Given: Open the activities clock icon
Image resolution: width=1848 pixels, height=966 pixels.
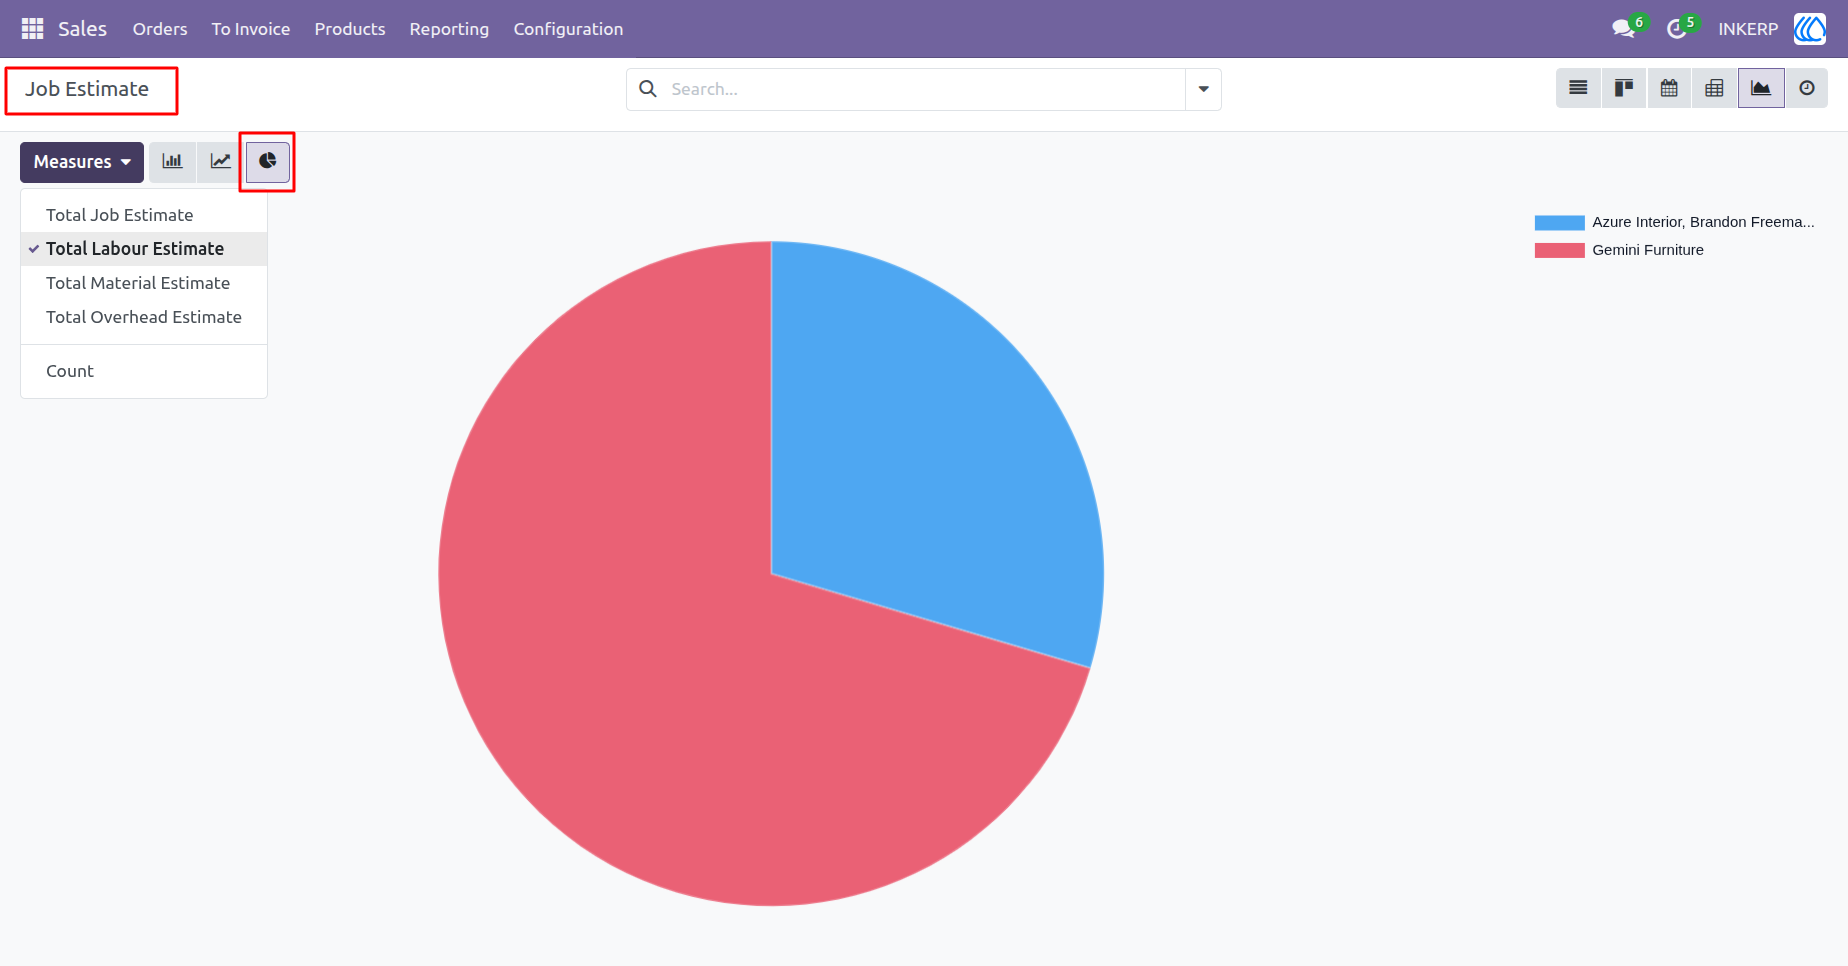Looking at the screenshot, I should pyautogui.click(x=1677, y=29).
